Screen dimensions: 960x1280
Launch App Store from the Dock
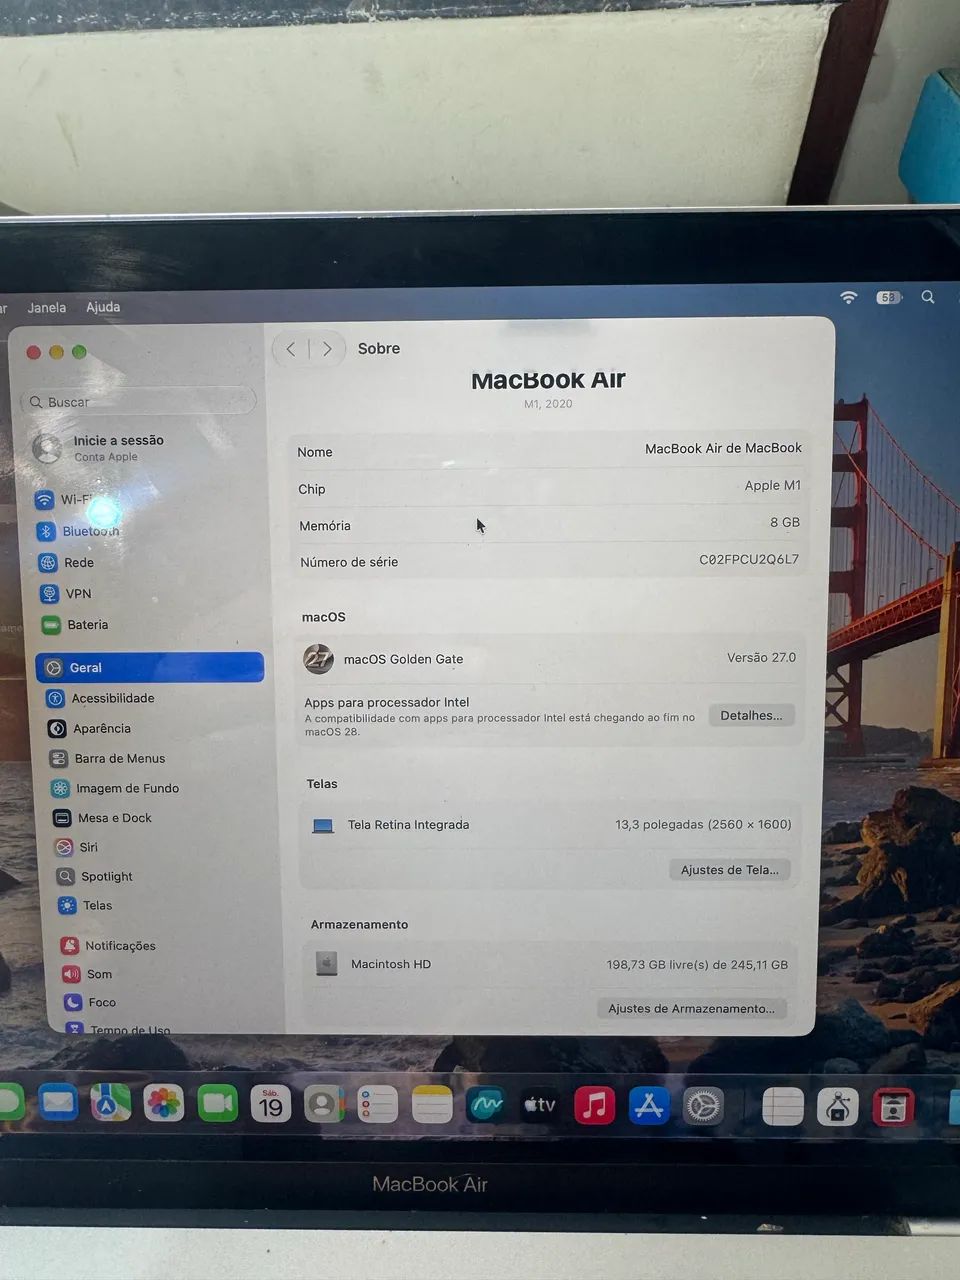click(x=649, y=1106)
